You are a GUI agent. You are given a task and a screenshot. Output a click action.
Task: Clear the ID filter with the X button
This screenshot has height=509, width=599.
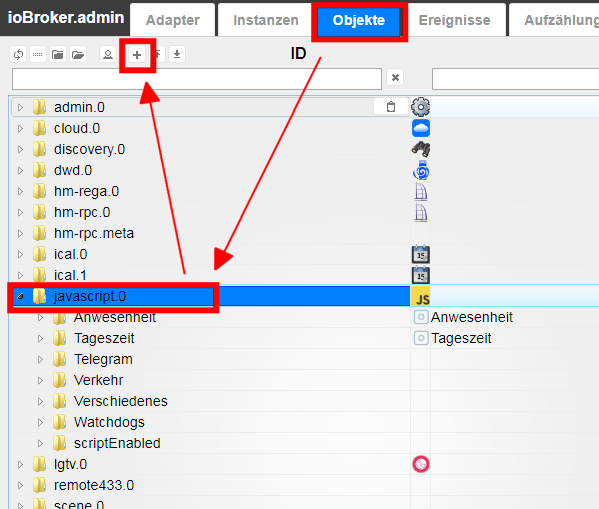[x=395, y=78]
